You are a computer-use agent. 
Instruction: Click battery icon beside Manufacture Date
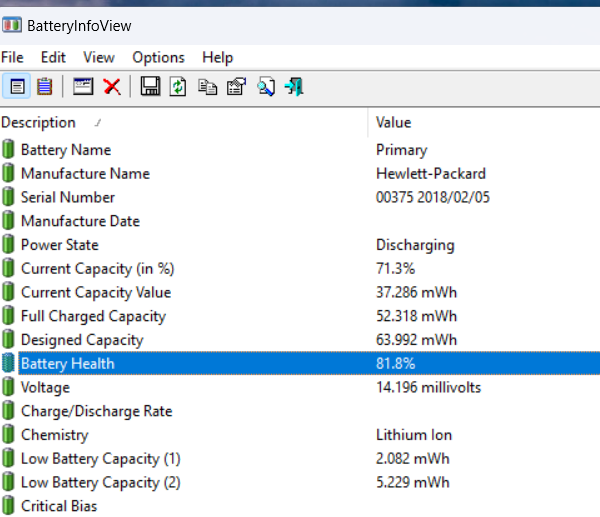[8, 220]
